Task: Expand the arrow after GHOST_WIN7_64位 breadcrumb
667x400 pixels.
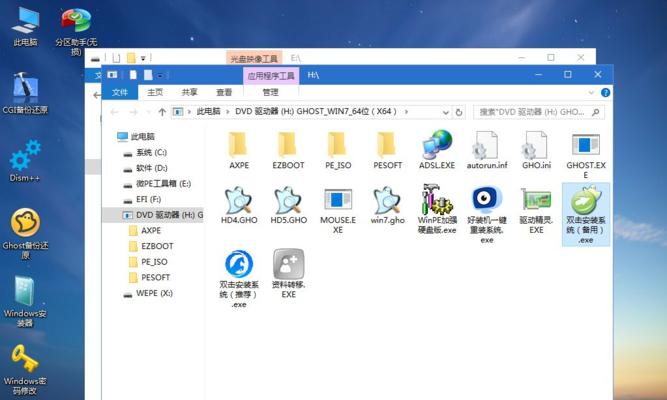Action: coord(406,111)
